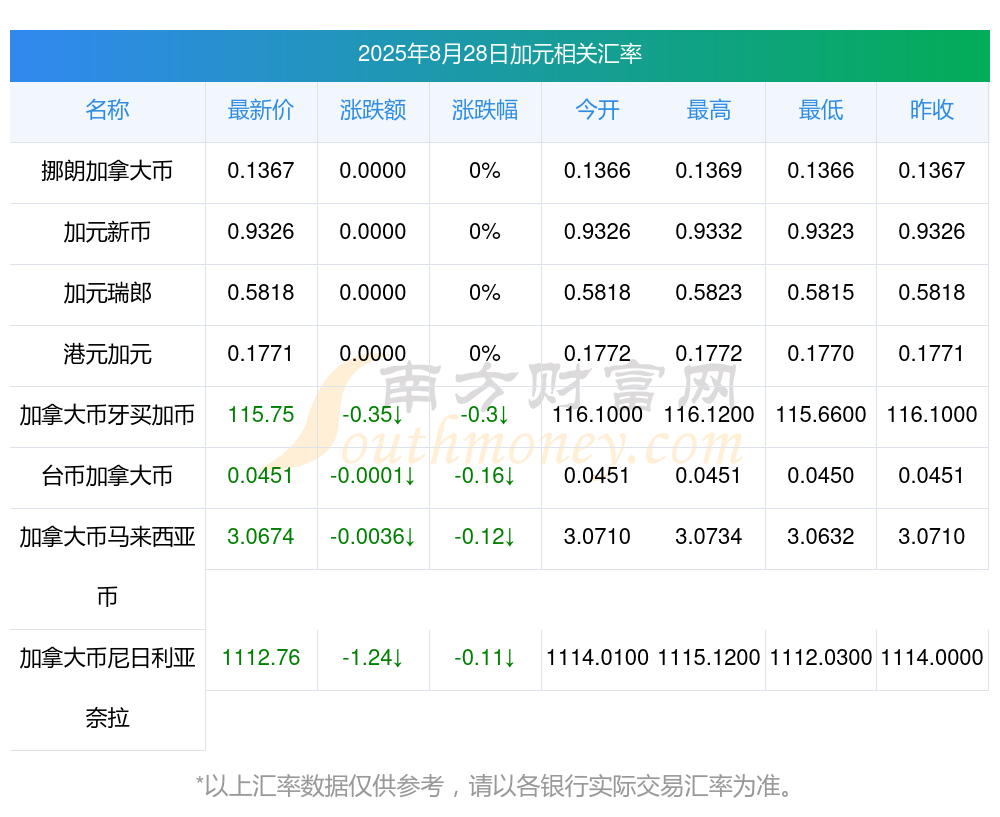The width and height of the screenshot is (1000, 817).
Task: Click the low value 0.1770
Action: [x=821, y=353]
